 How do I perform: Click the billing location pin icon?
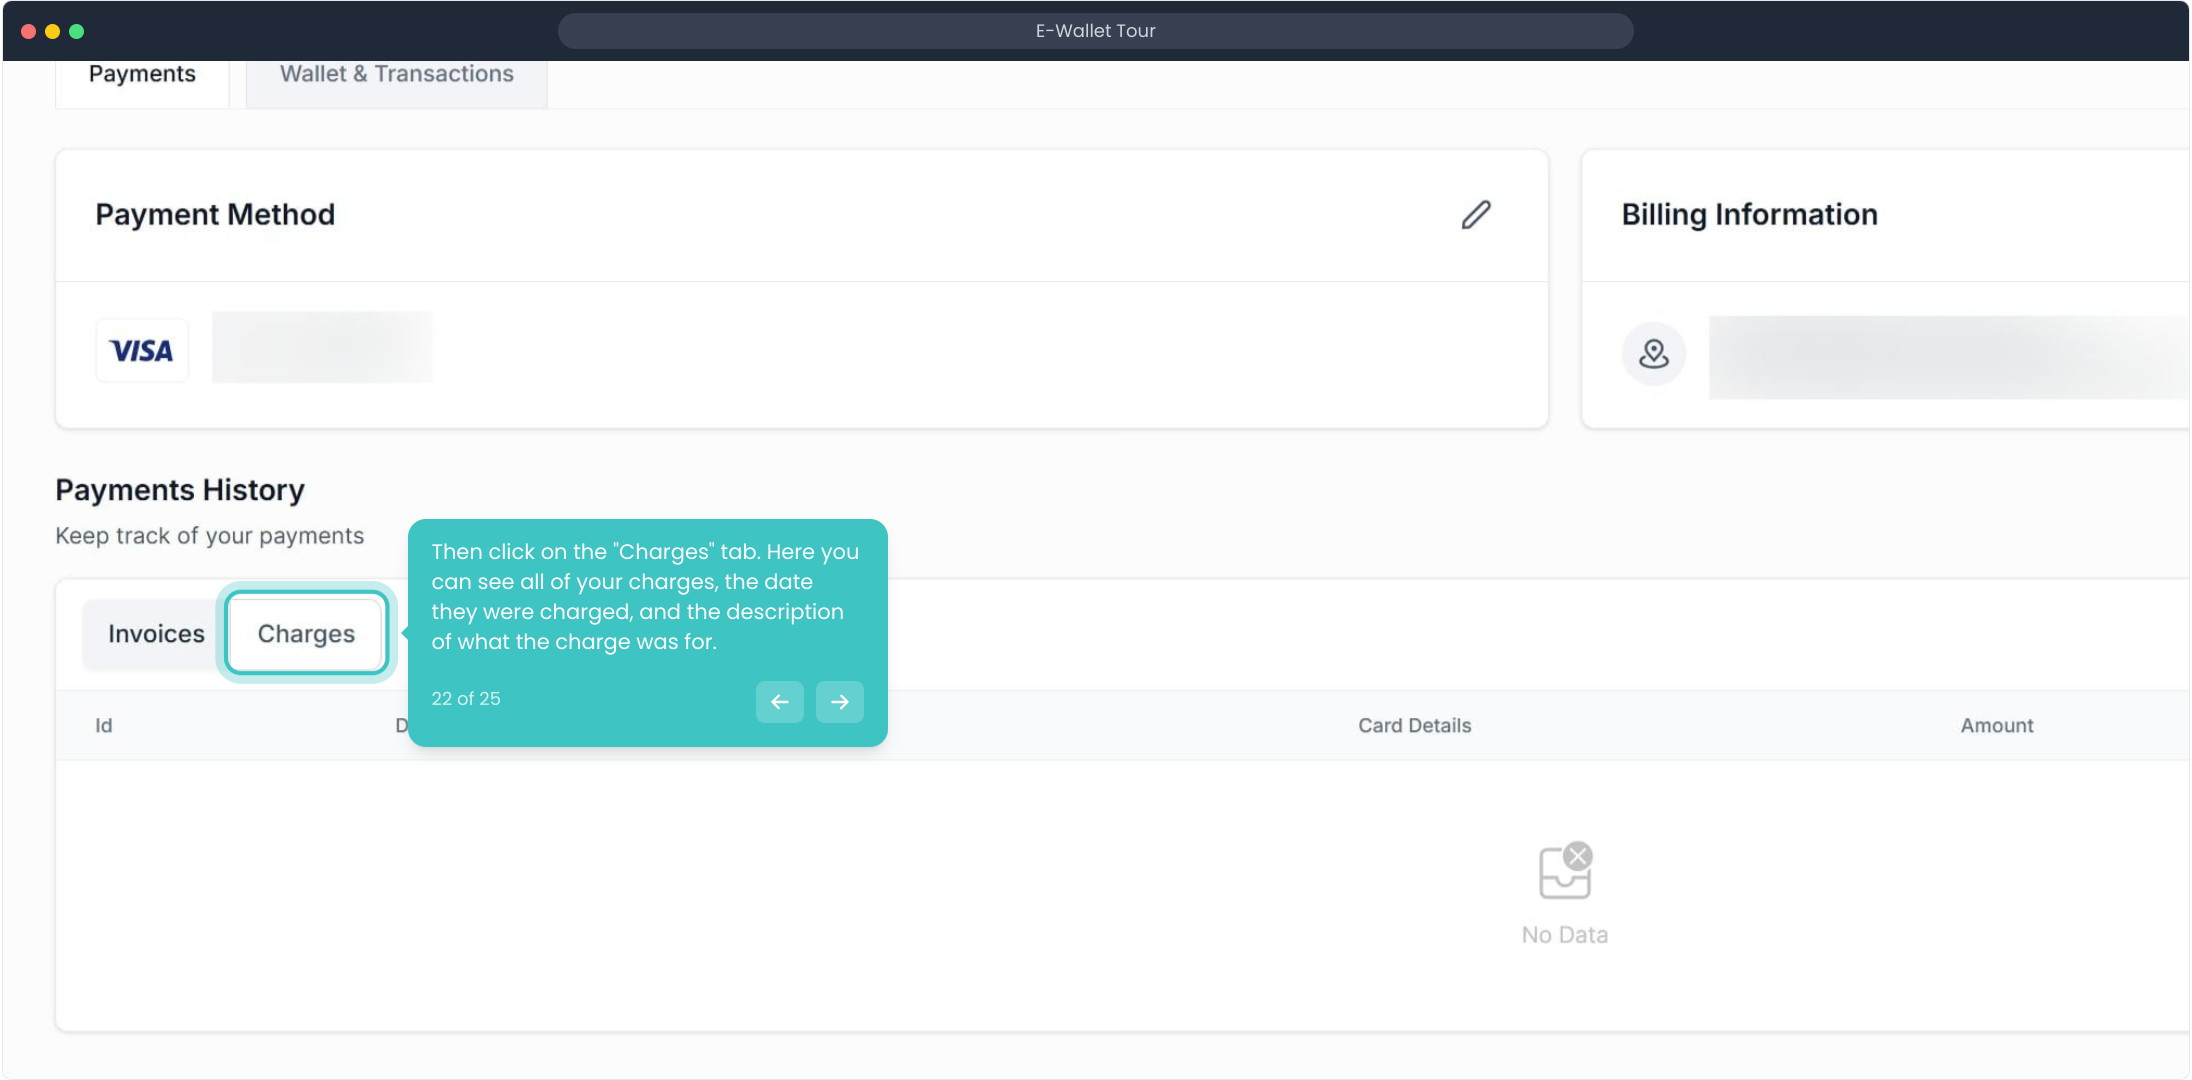click(x=1654, y=354)
